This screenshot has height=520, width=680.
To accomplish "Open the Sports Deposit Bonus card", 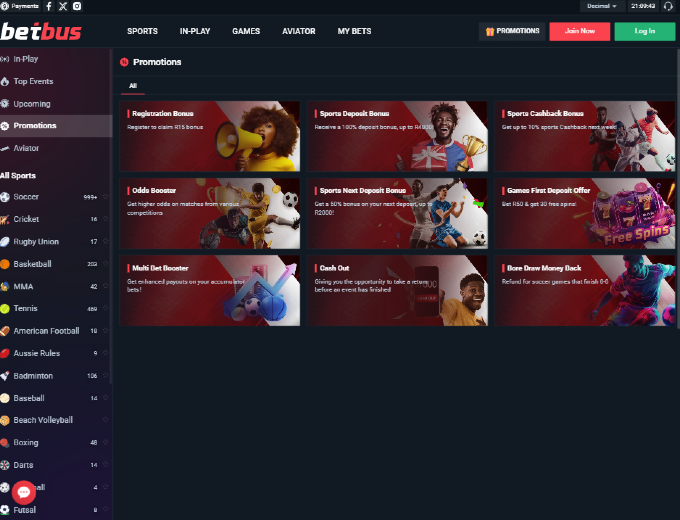I will coord(397,136).
